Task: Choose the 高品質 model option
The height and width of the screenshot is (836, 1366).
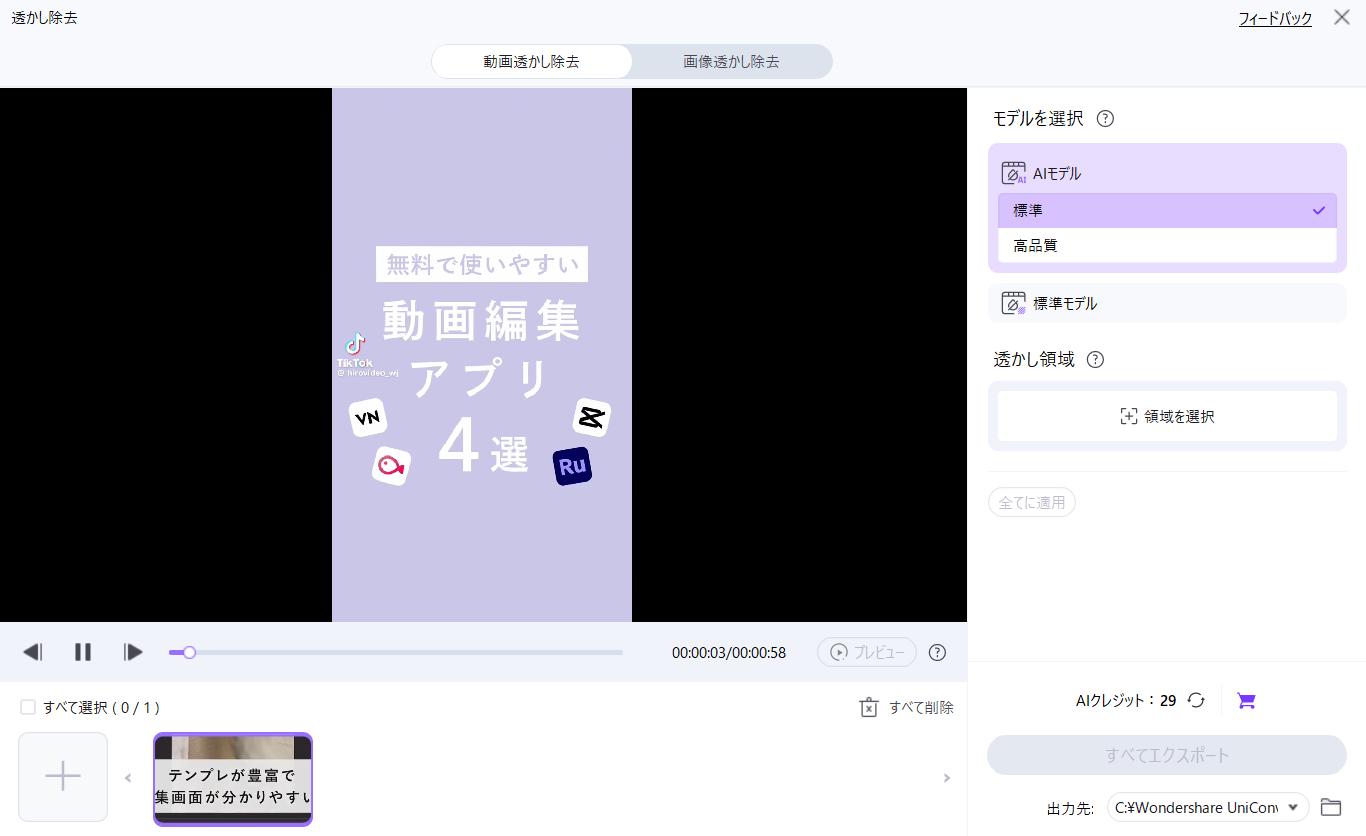Action: pos(1166,245)
